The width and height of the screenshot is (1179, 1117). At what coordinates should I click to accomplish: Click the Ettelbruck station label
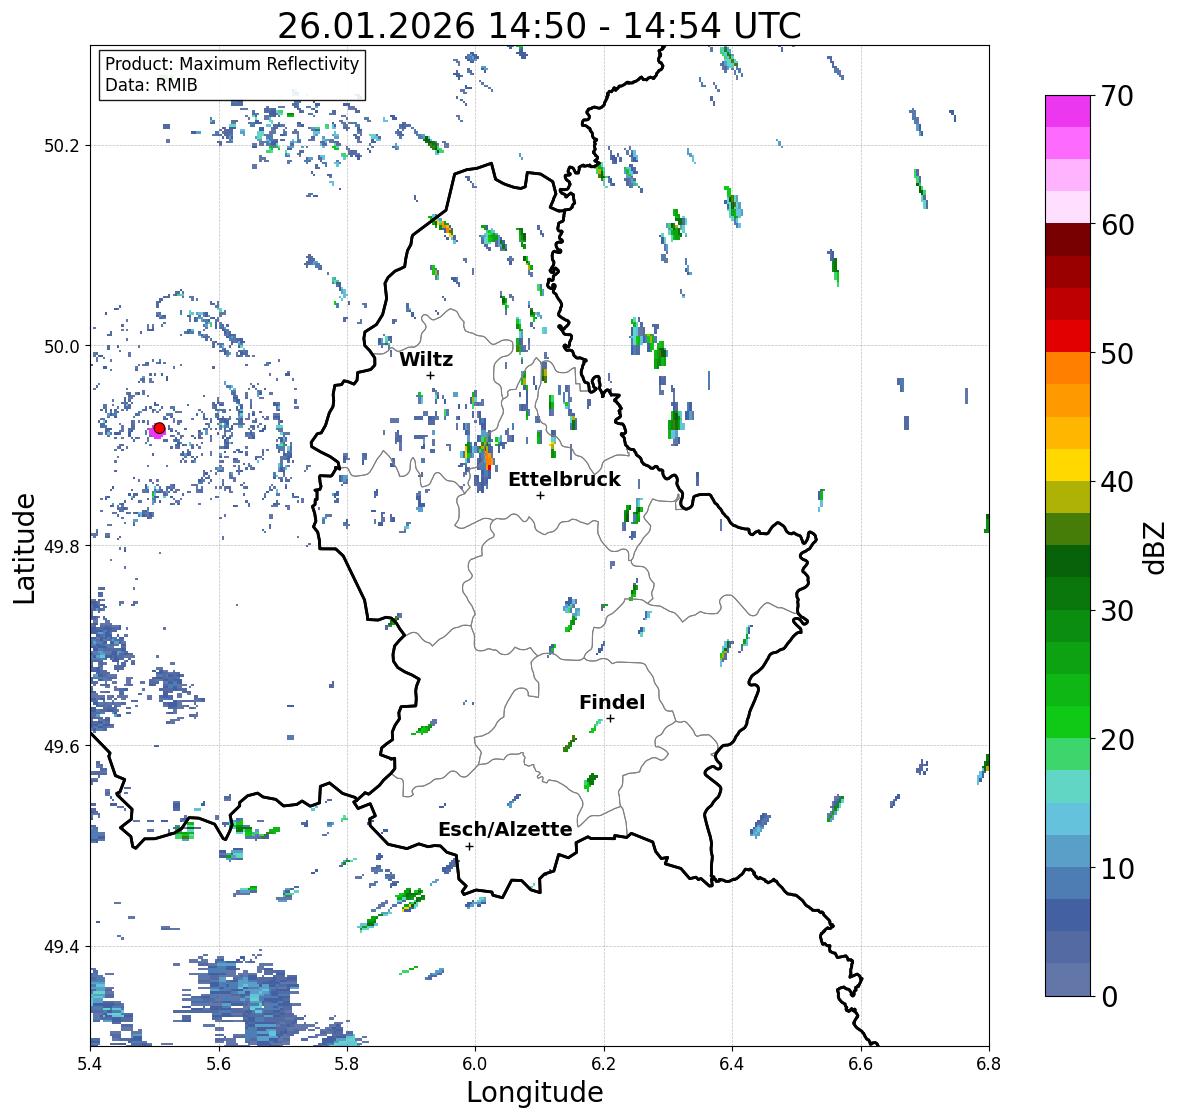coord(564,480)
